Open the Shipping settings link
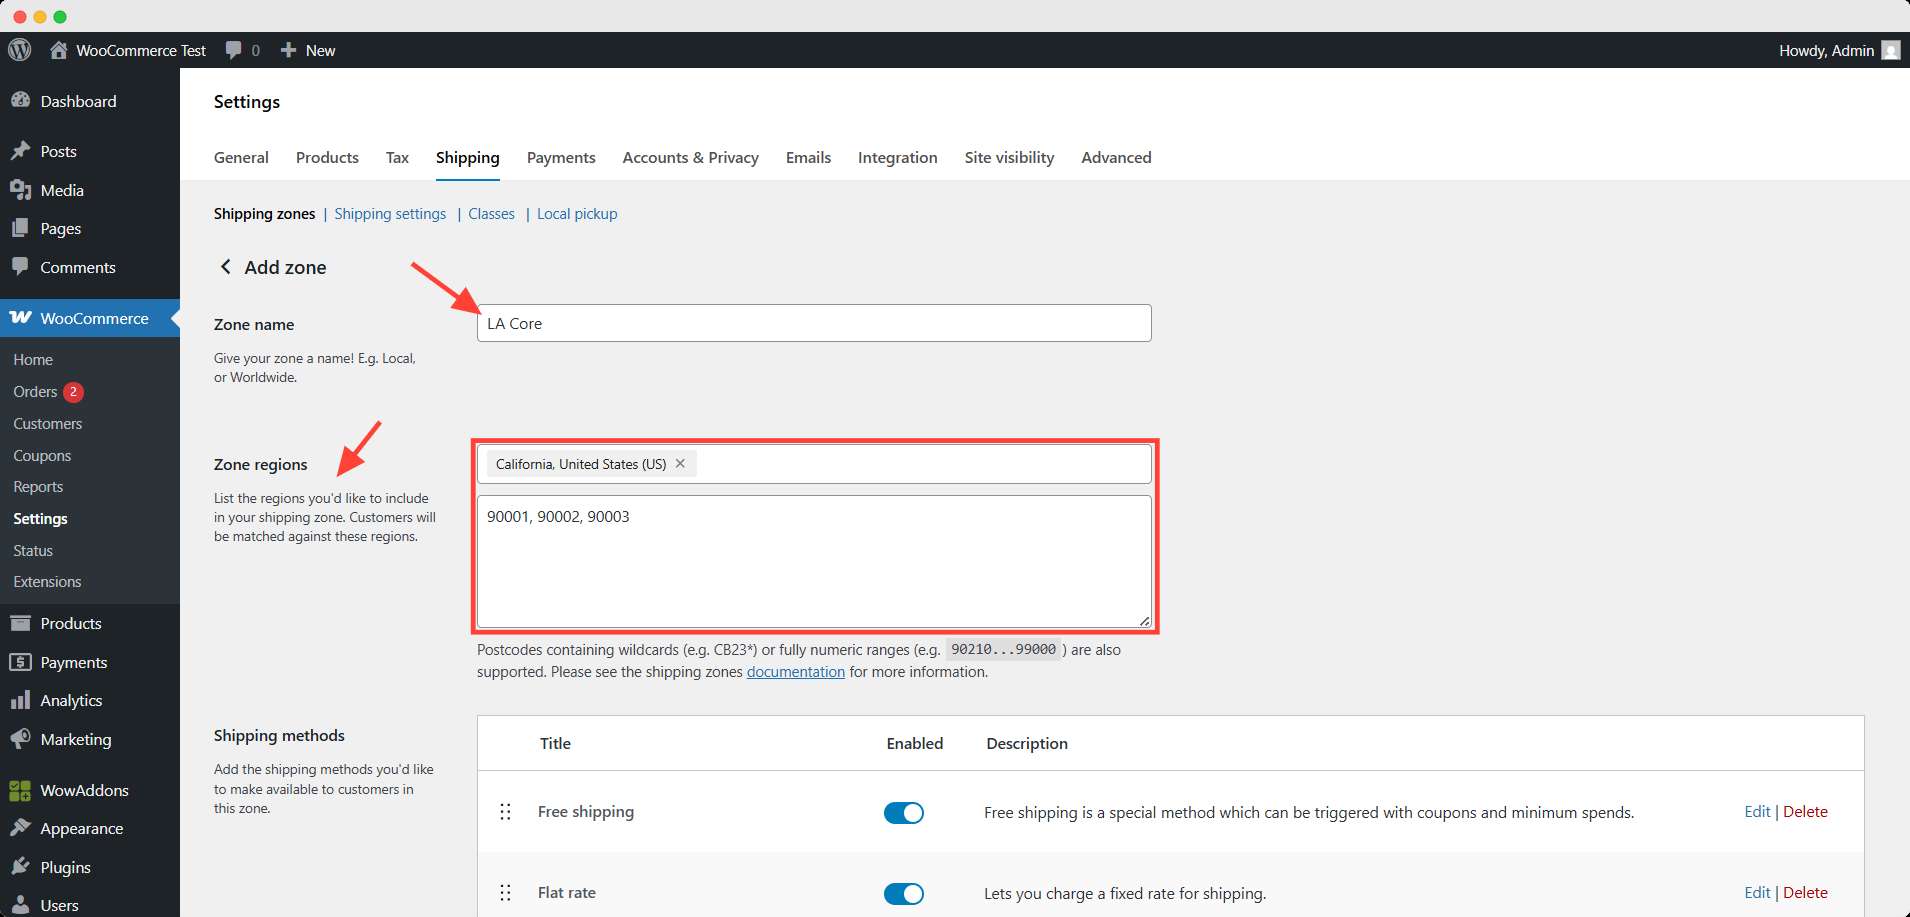1910x917 pixels. (x=390, y=213)
